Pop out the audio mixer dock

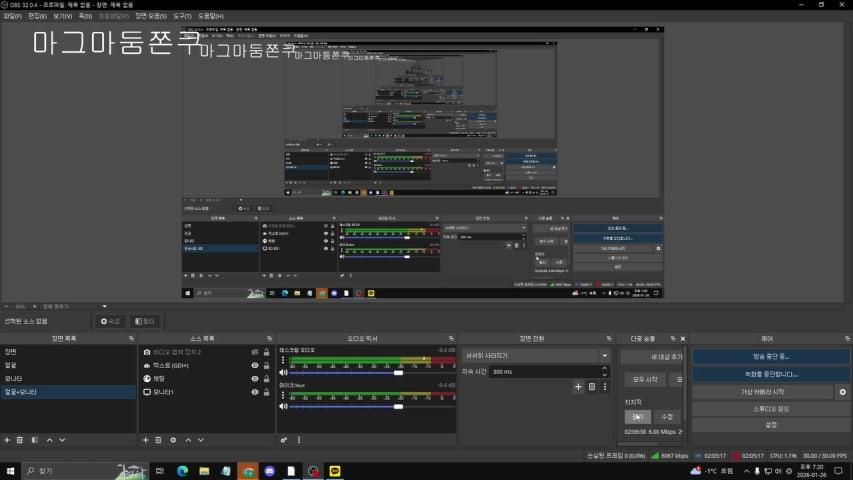point(451,339)
